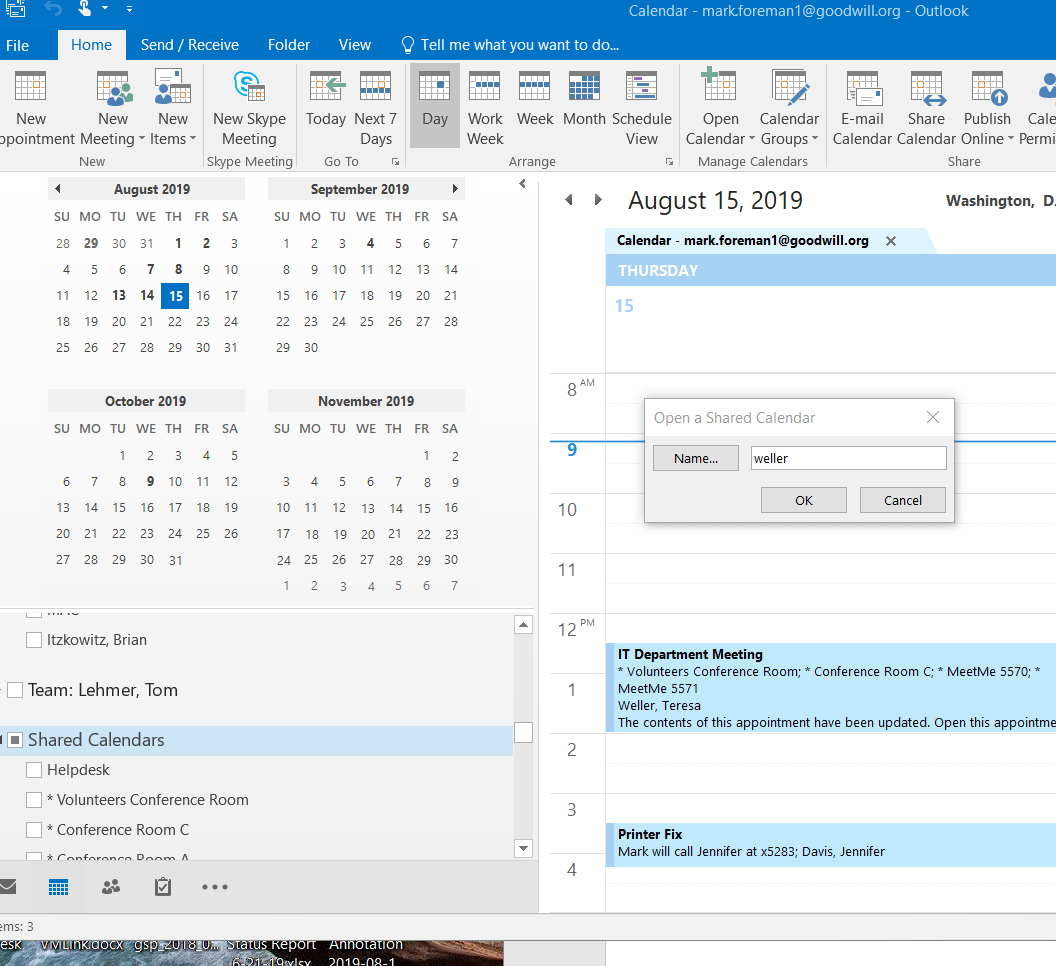Screen dimensions: 1056x966
Task: Switch to Day view
Action: point(434,105)
